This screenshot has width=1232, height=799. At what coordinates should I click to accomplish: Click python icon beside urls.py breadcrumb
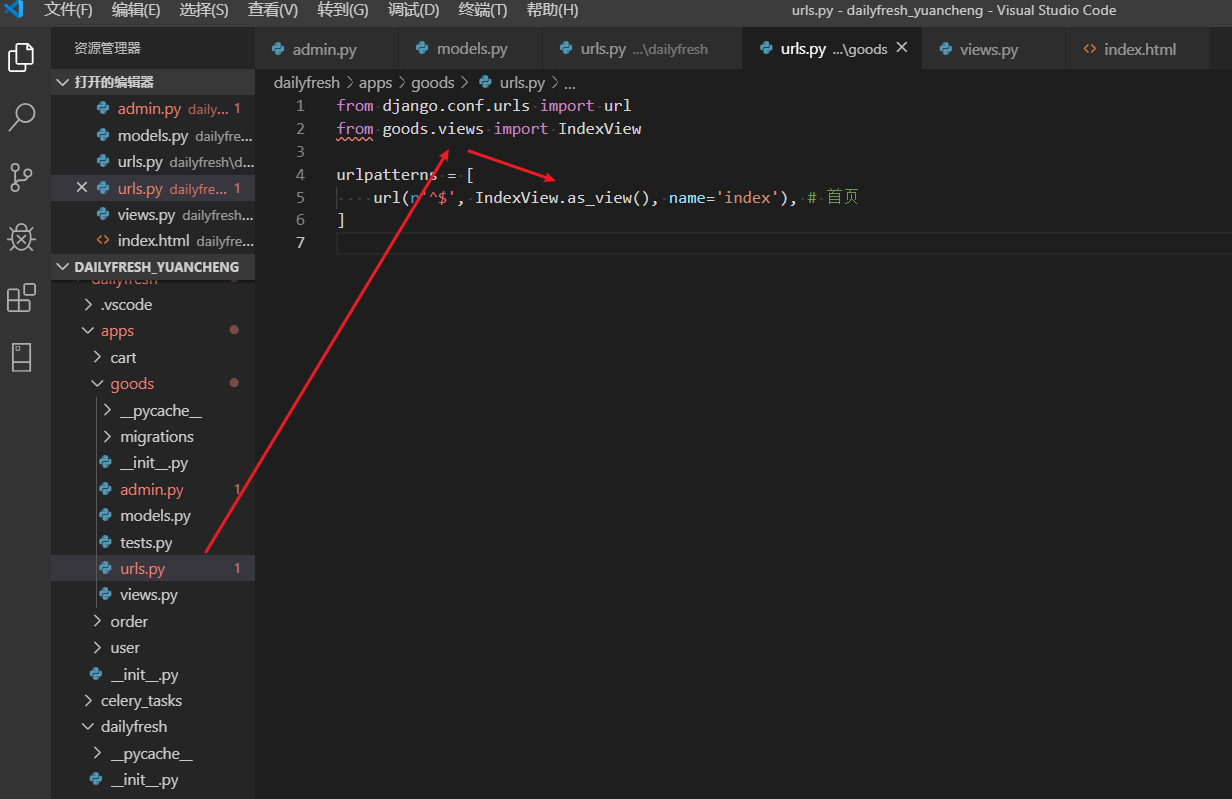click(486, 83)
